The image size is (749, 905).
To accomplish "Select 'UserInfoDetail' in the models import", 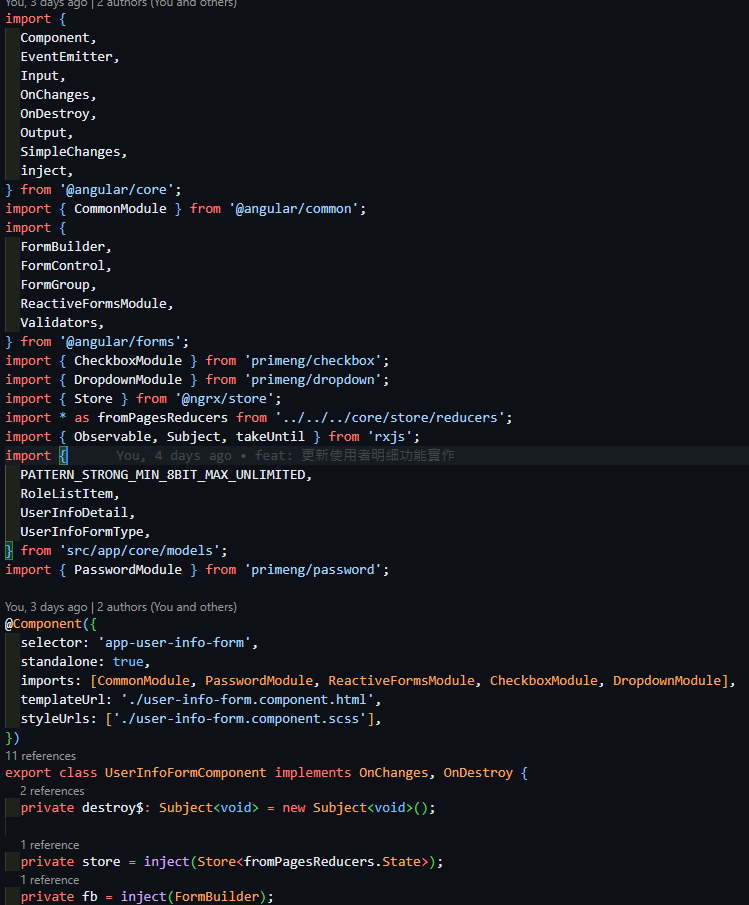I will pyautogui.click(x=74, y=513).
